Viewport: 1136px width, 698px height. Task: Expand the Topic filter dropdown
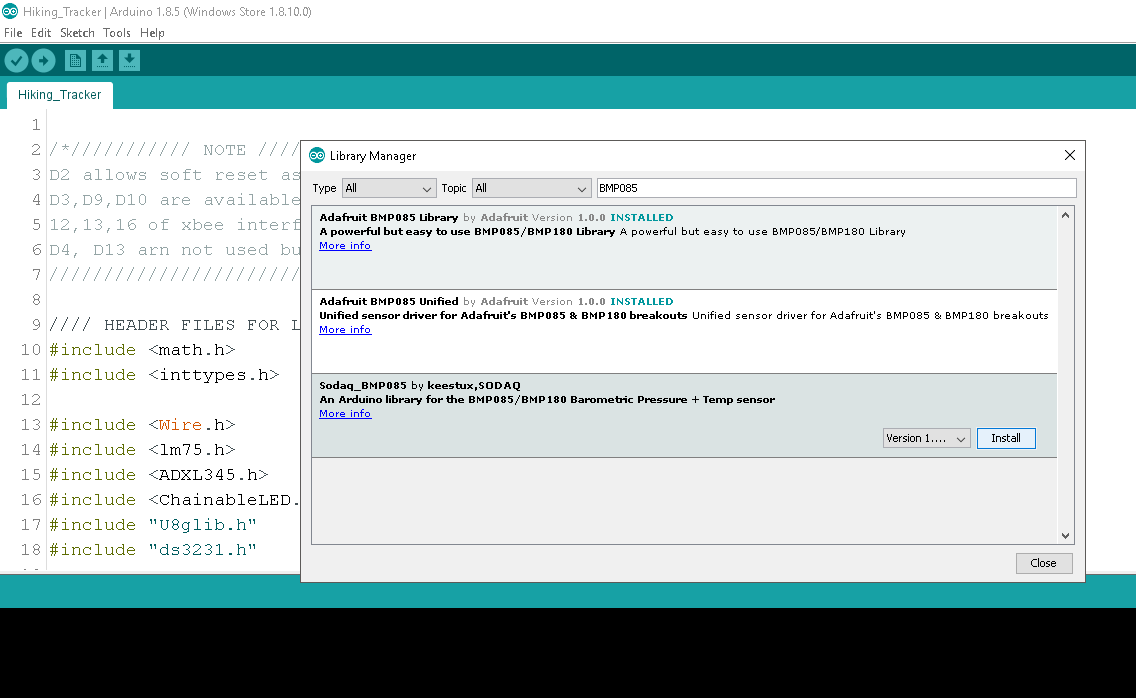pyautogui.click(x=531, y=188)
